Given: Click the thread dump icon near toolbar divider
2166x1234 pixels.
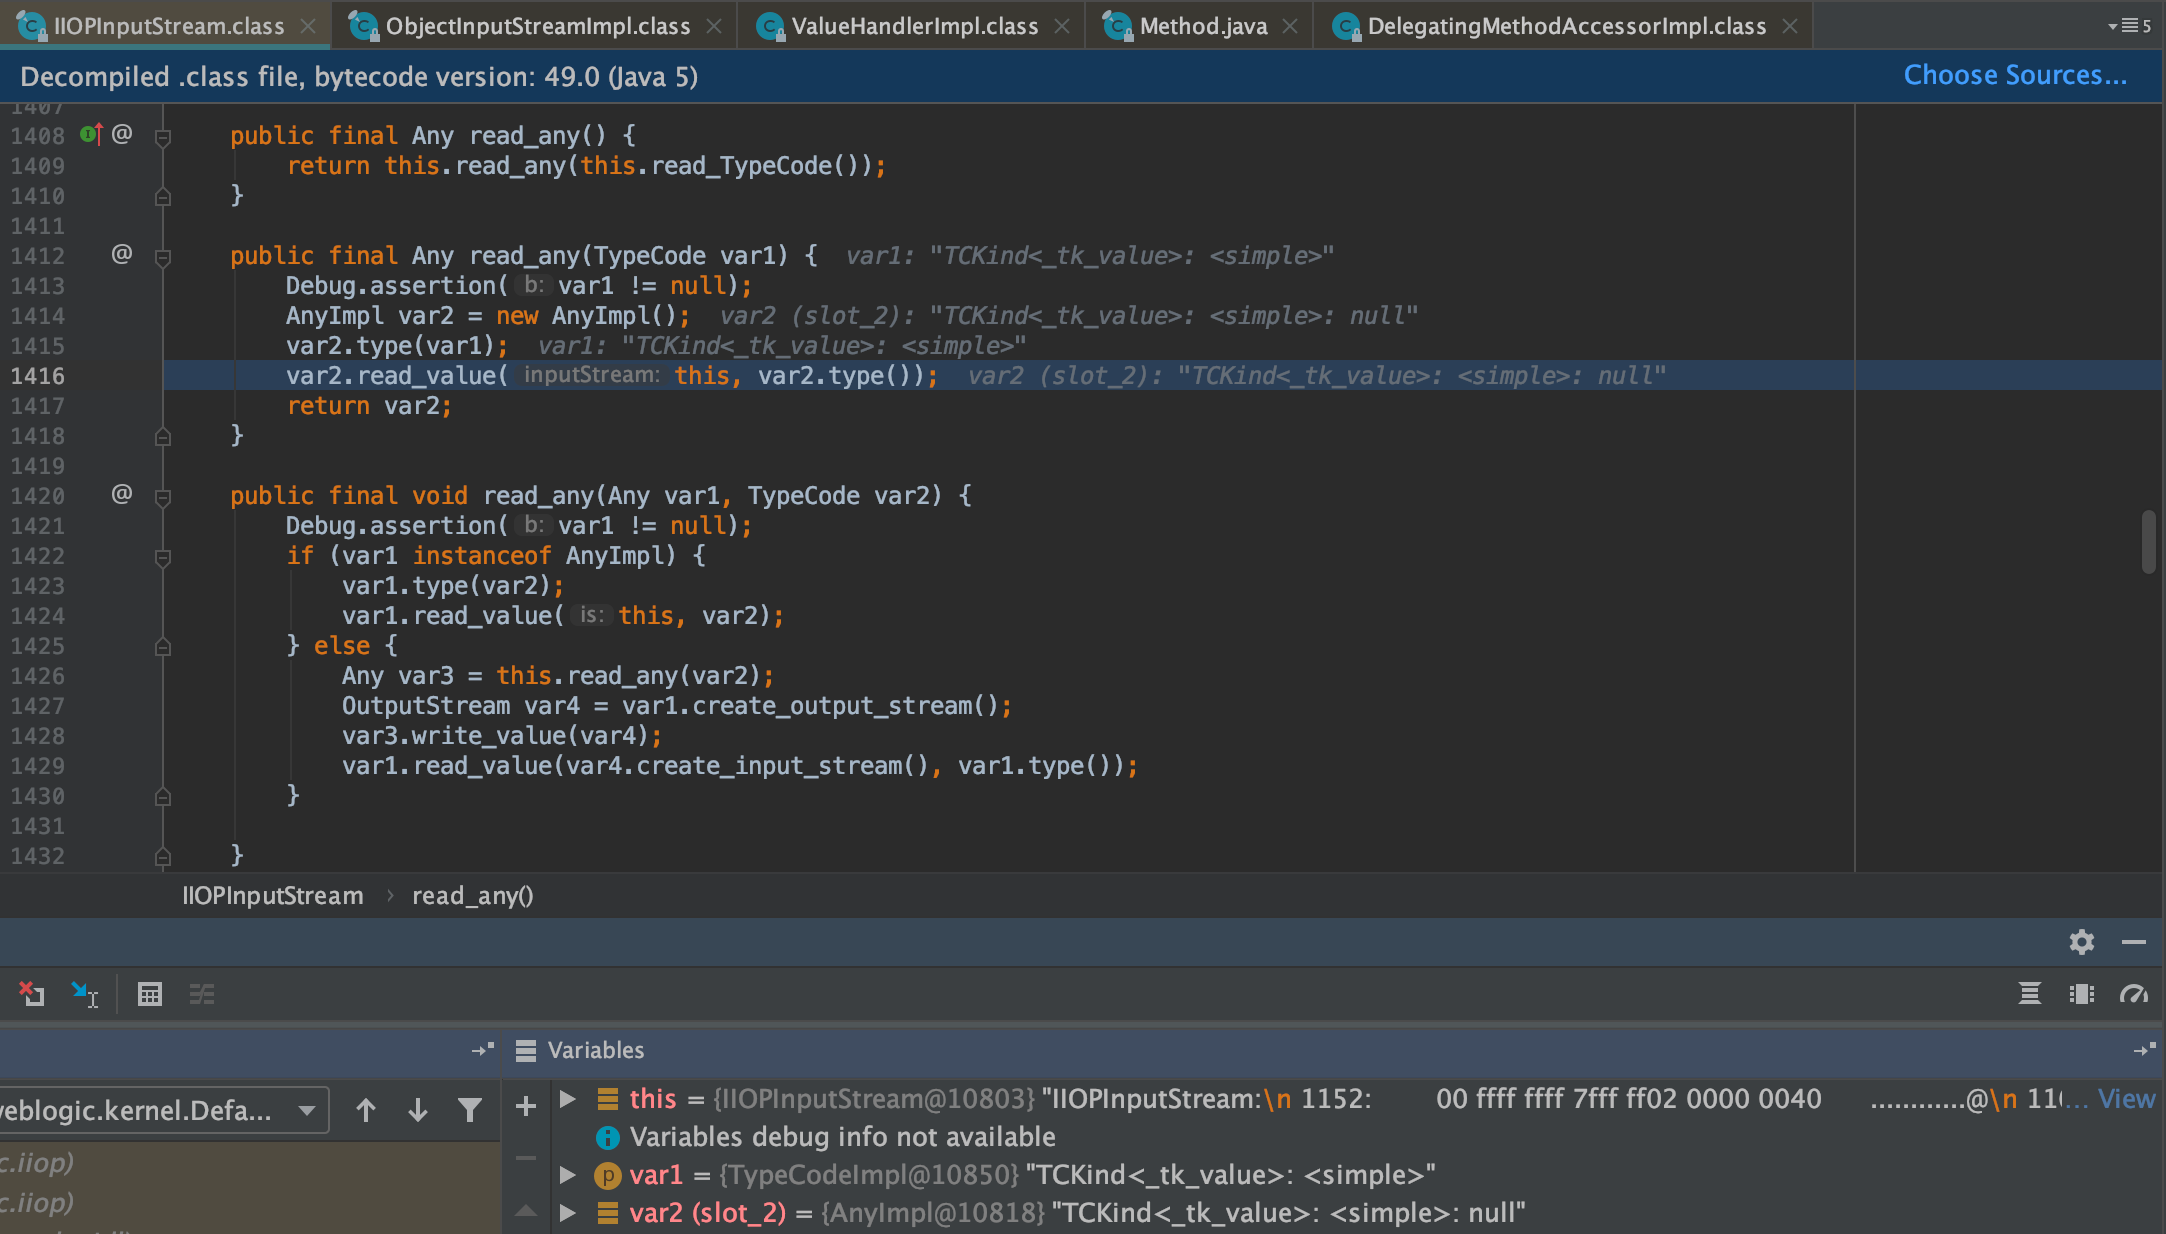Looking at the screenshot, I should tap(2030, 994).
